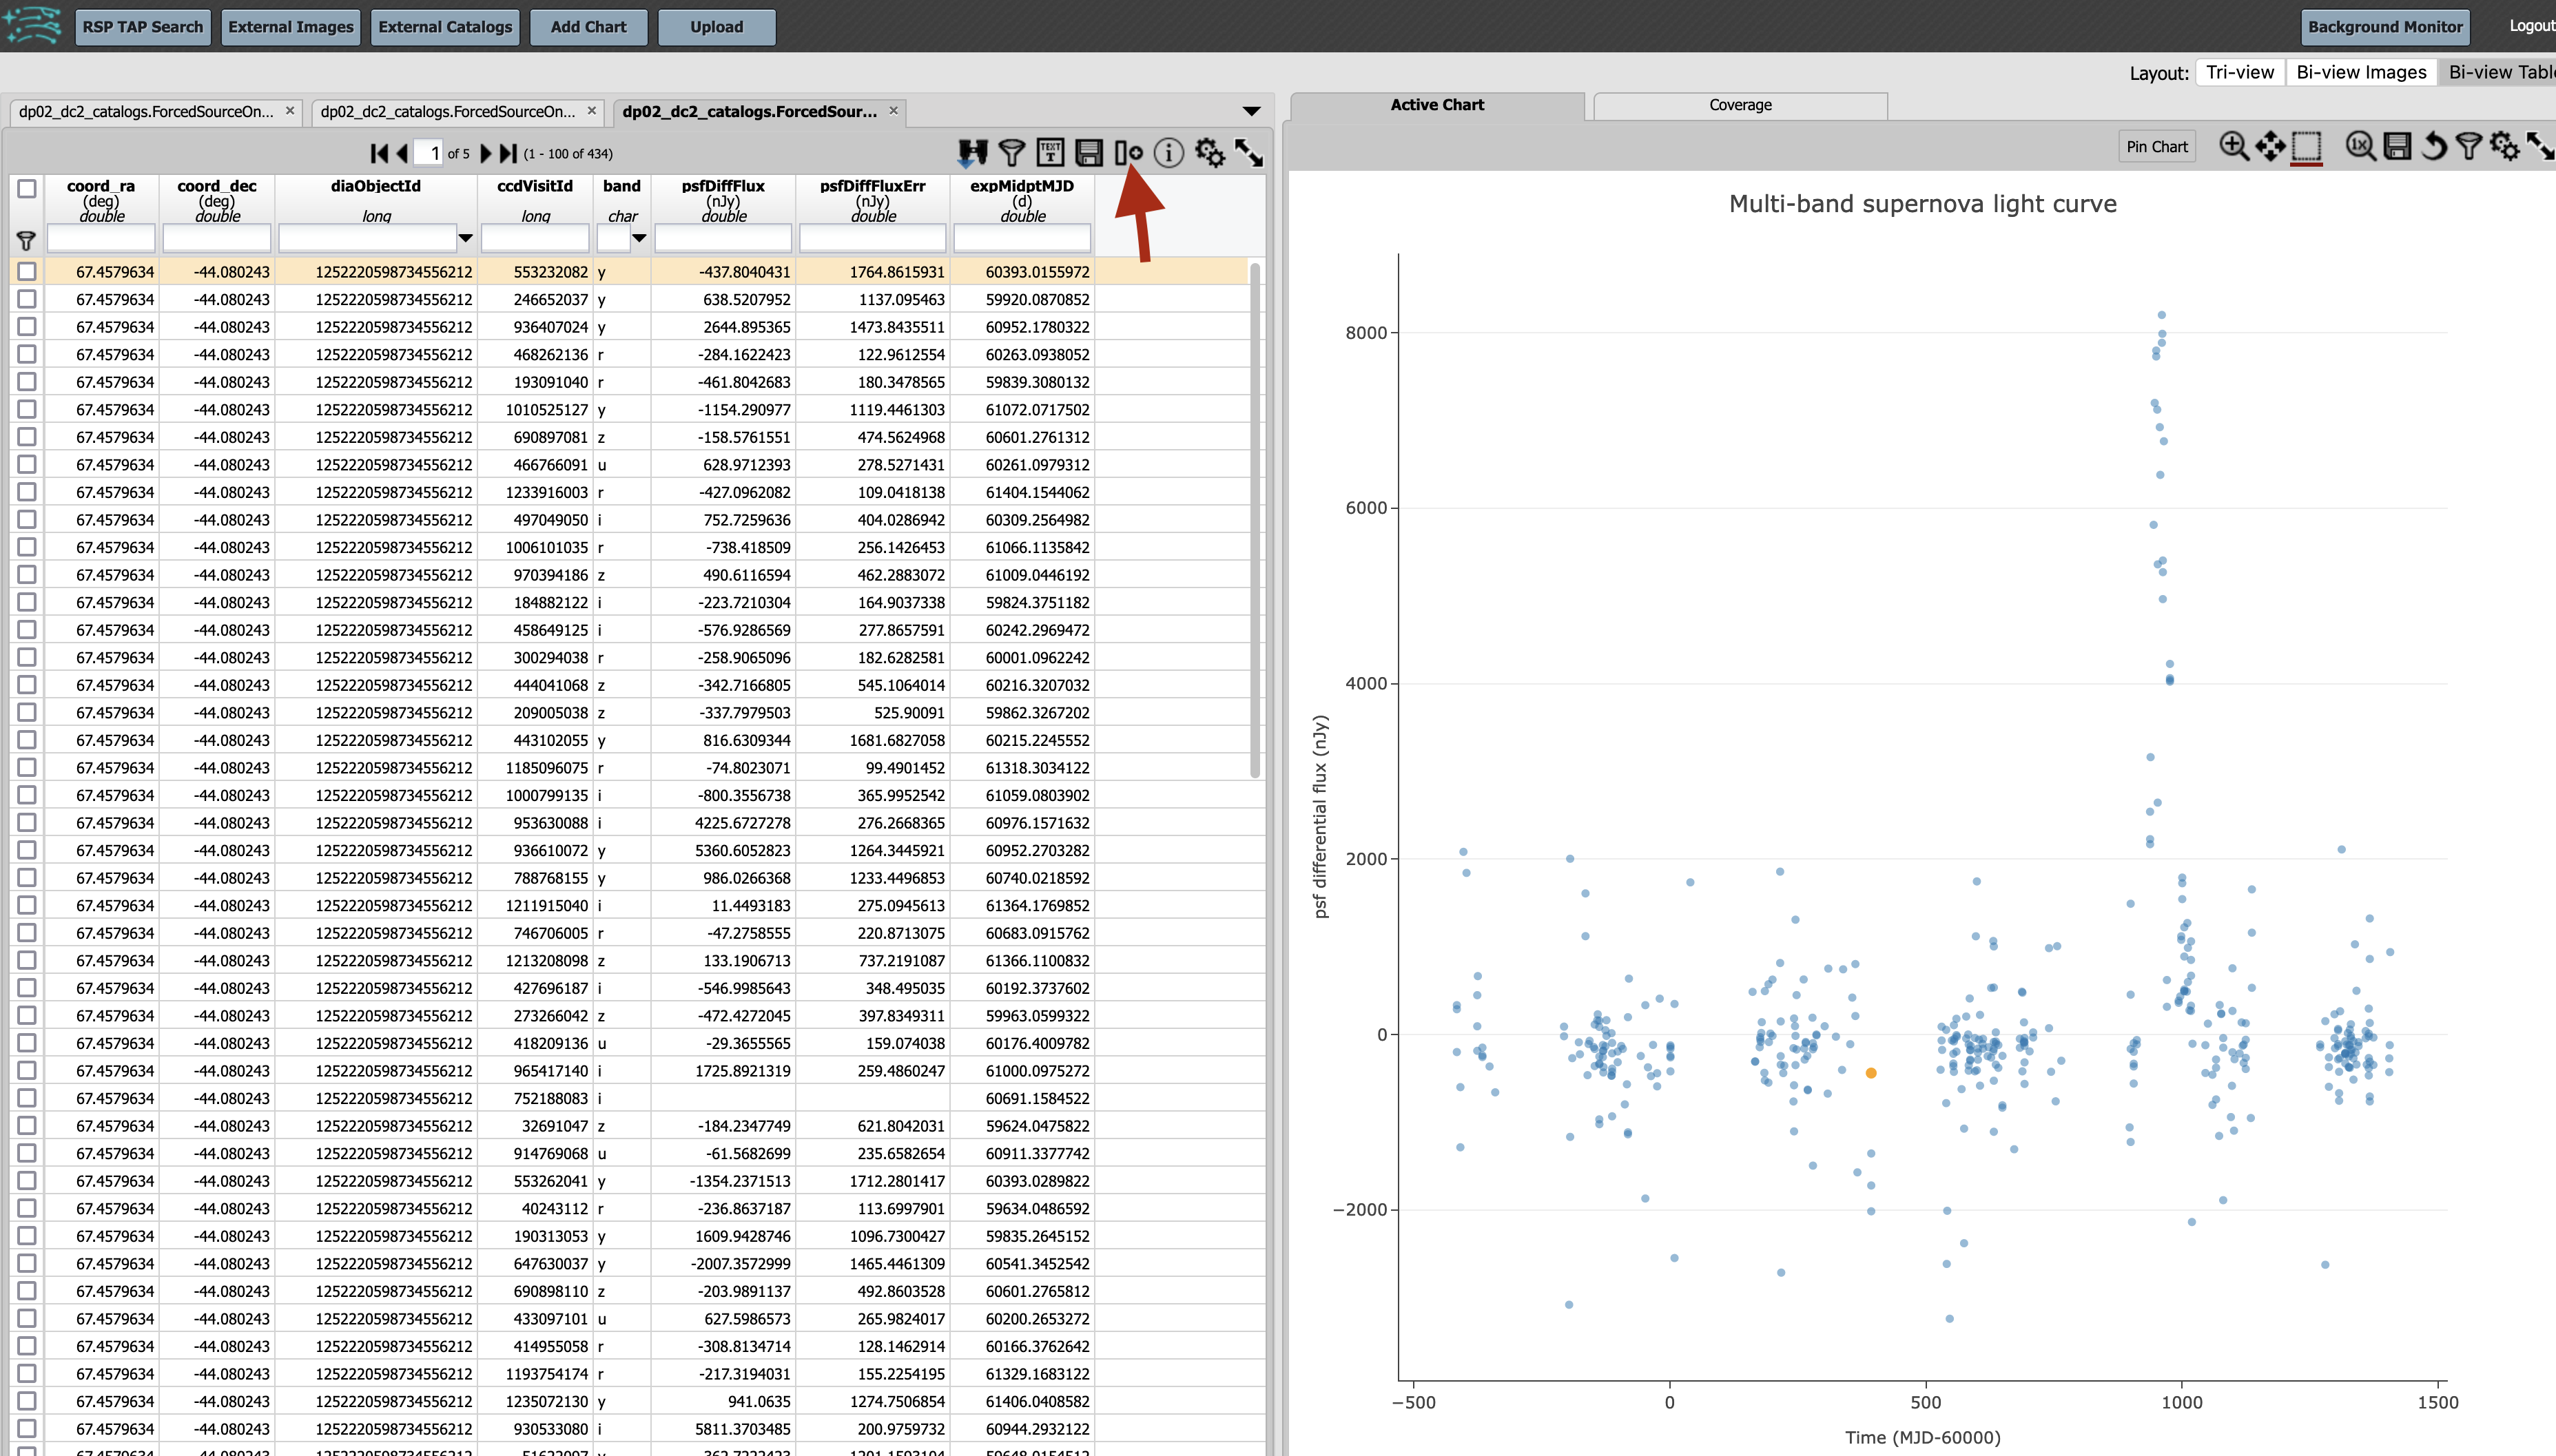Focus coord_ra filter input field
The width and height of the screenshot is (2556, 1456).
coord(101,238)
